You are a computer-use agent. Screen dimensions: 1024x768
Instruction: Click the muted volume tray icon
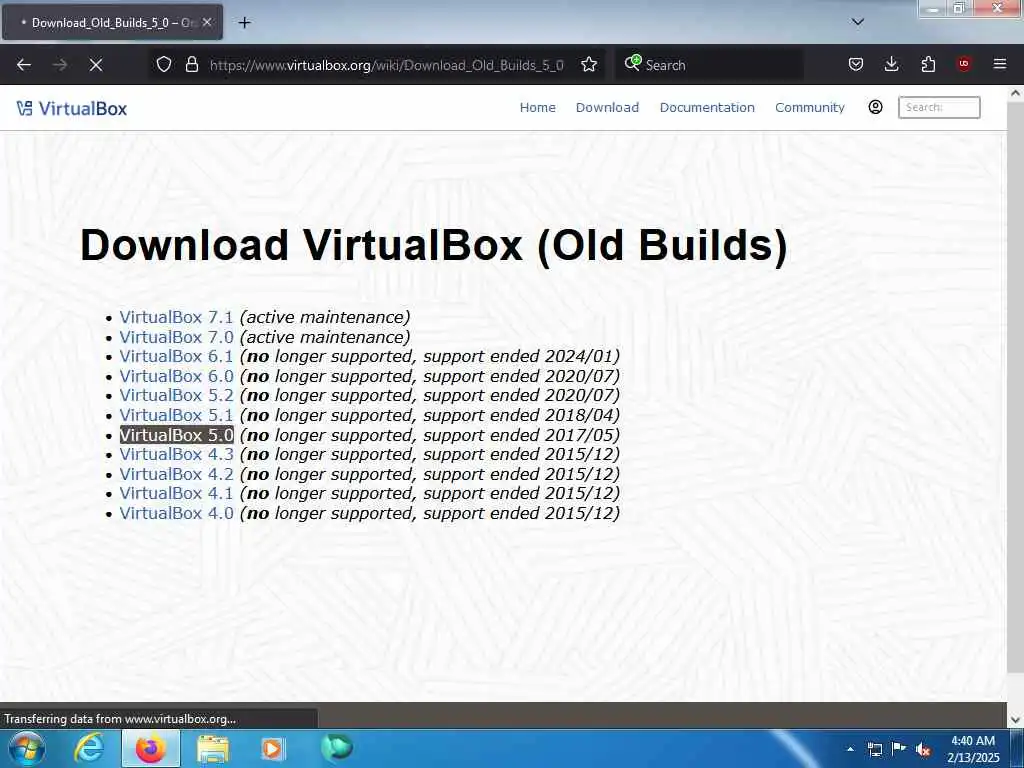click(x=923, y=750)
